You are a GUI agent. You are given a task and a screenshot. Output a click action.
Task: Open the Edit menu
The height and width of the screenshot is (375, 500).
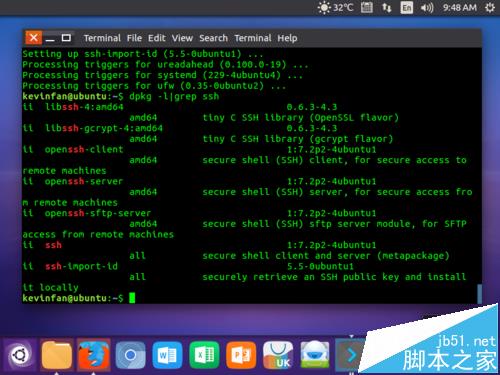[x=157, y=38]
